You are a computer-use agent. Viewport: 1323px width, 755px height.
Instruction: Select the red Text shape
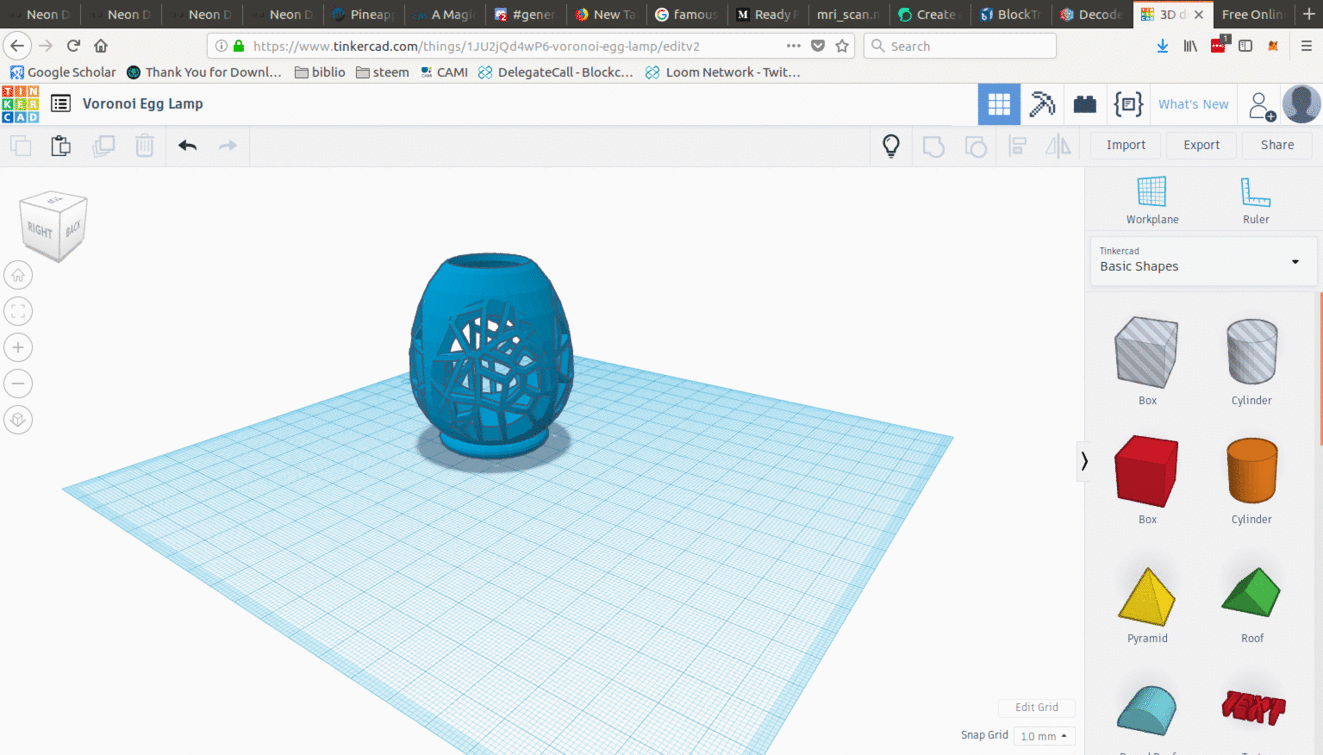click(x=1253, y=707)
